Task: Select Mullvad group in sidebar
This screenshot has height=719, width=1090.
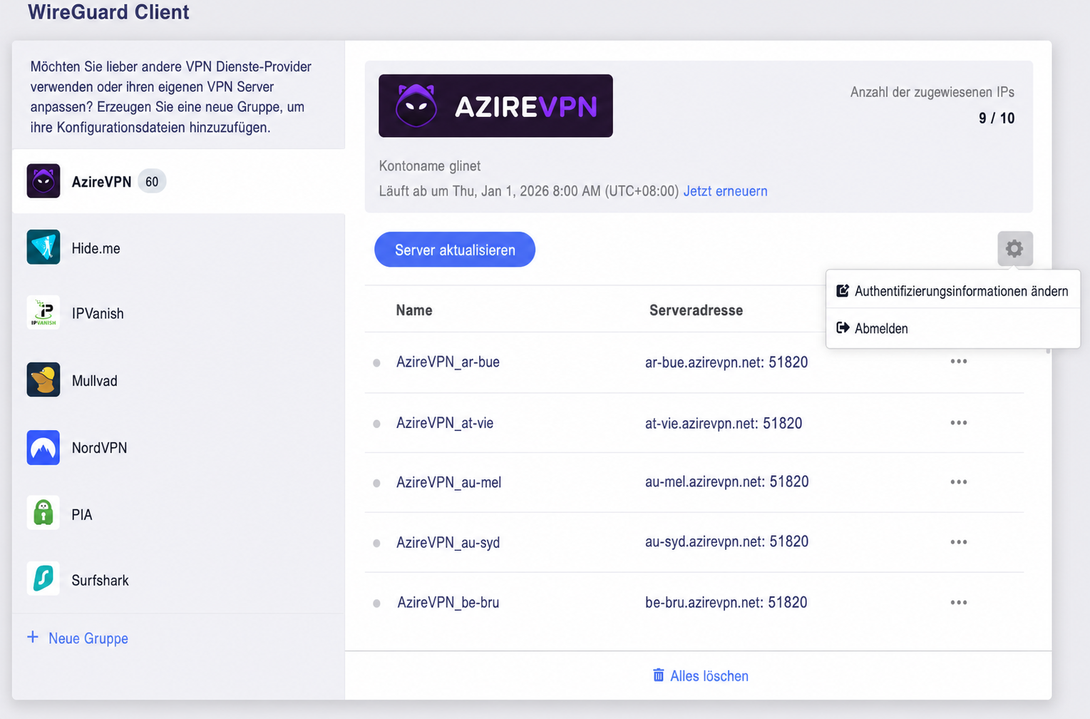Action: pos(179,380)
